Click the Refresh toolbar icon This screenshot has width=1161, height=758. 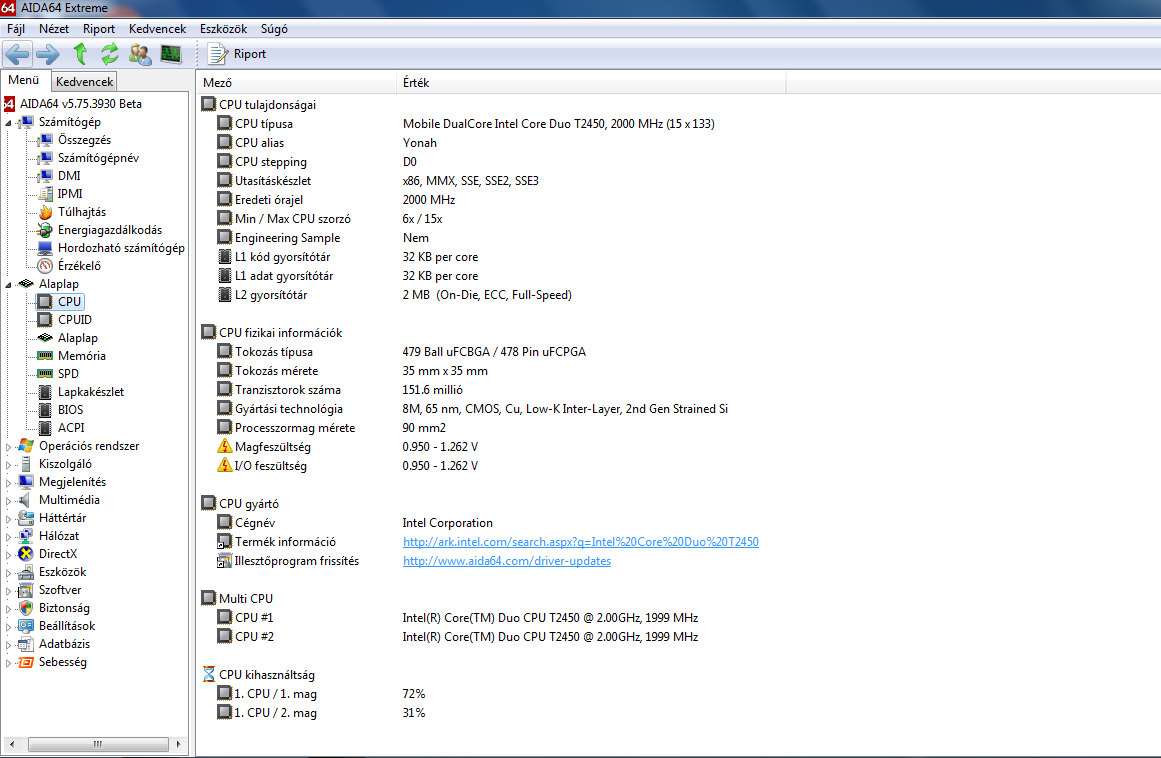(x=110, y=54)
